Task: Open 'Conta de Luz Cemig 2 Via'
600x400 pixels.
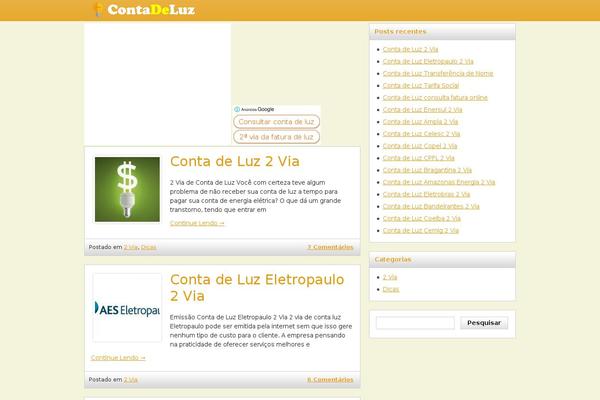Action: [x=421, y=230]
